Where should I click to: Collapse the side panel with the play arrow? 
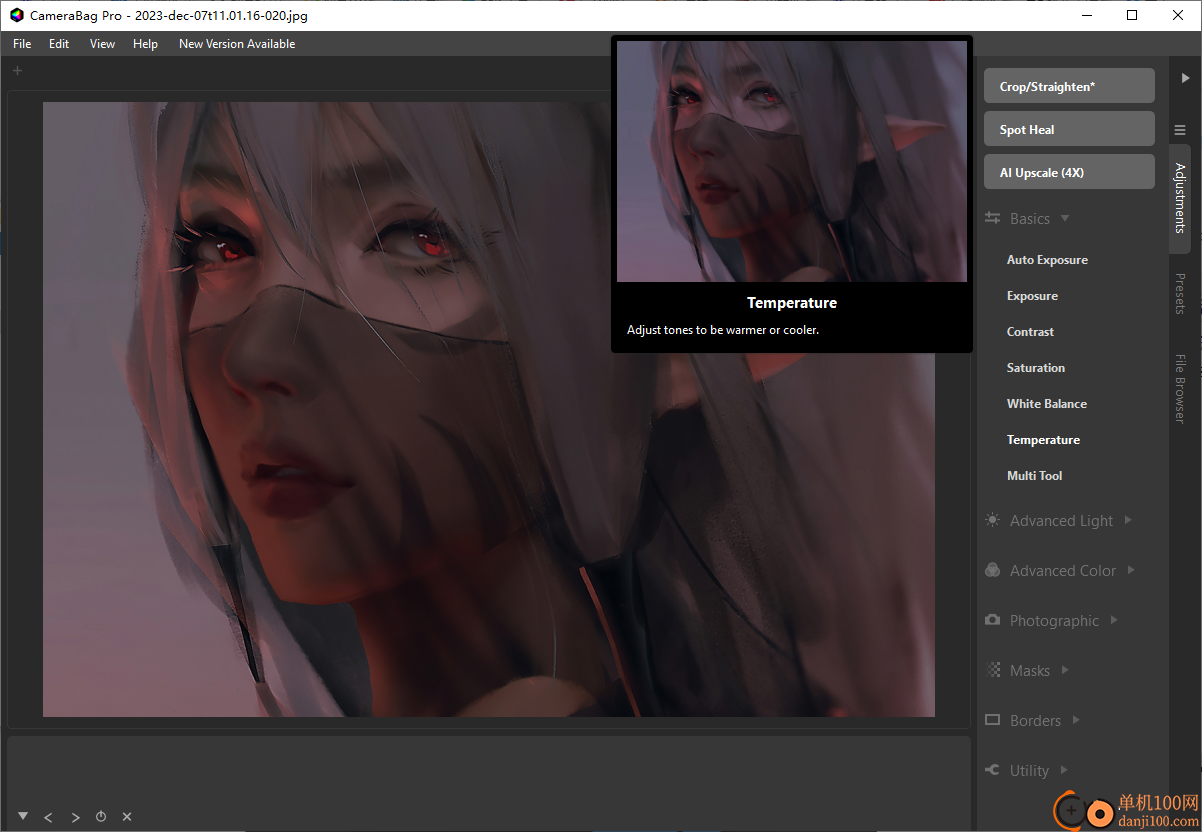pyautogui.click(x=1185, y=77)
